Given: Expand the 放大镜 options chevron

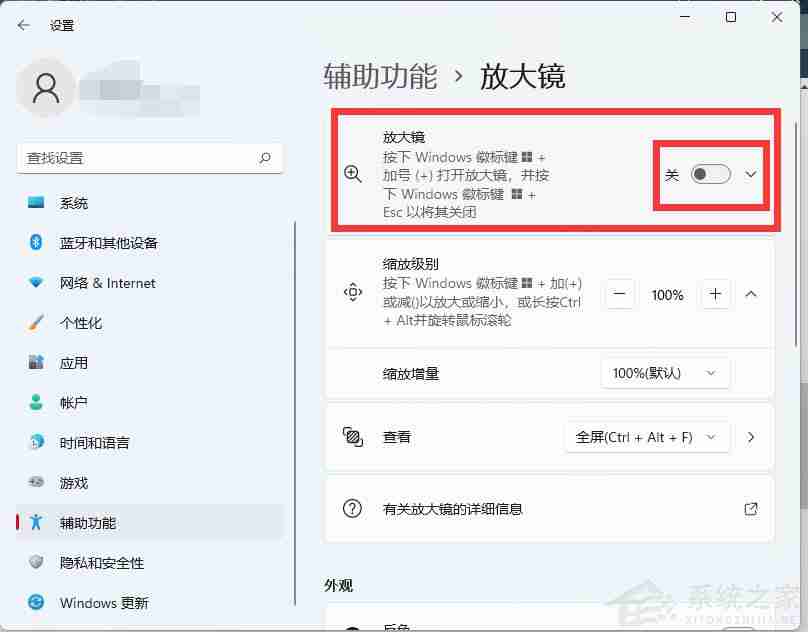Looking at the screenshot, I should click(x=751, y=174).
